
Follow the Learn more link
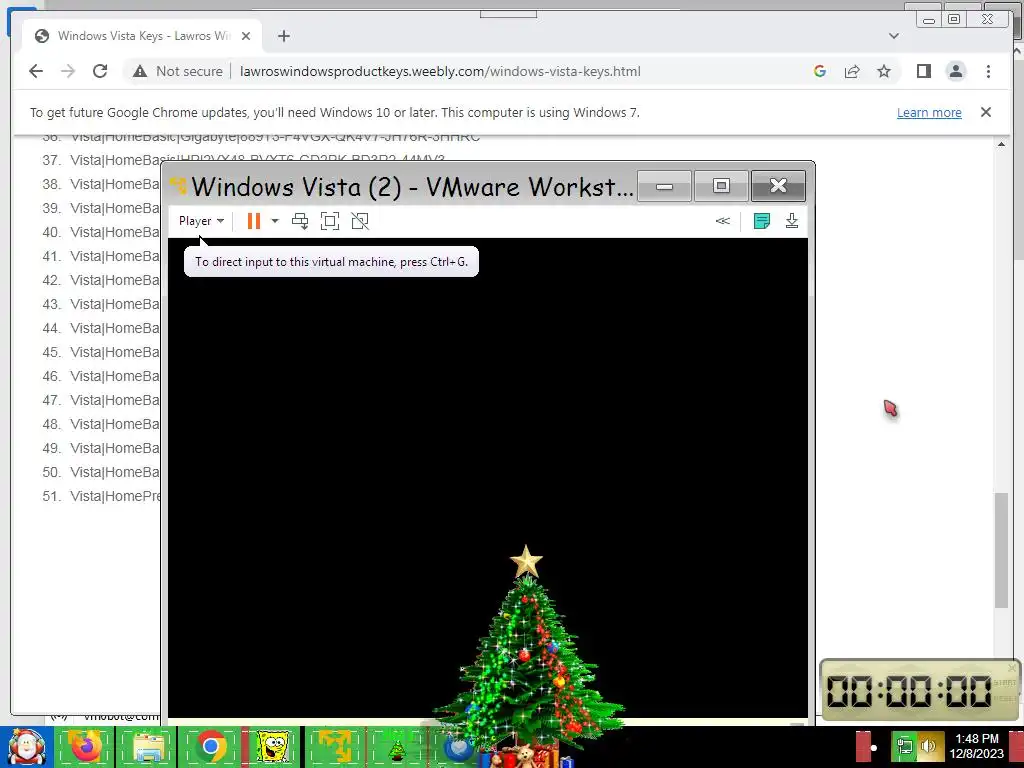click(x=929, y=112)
